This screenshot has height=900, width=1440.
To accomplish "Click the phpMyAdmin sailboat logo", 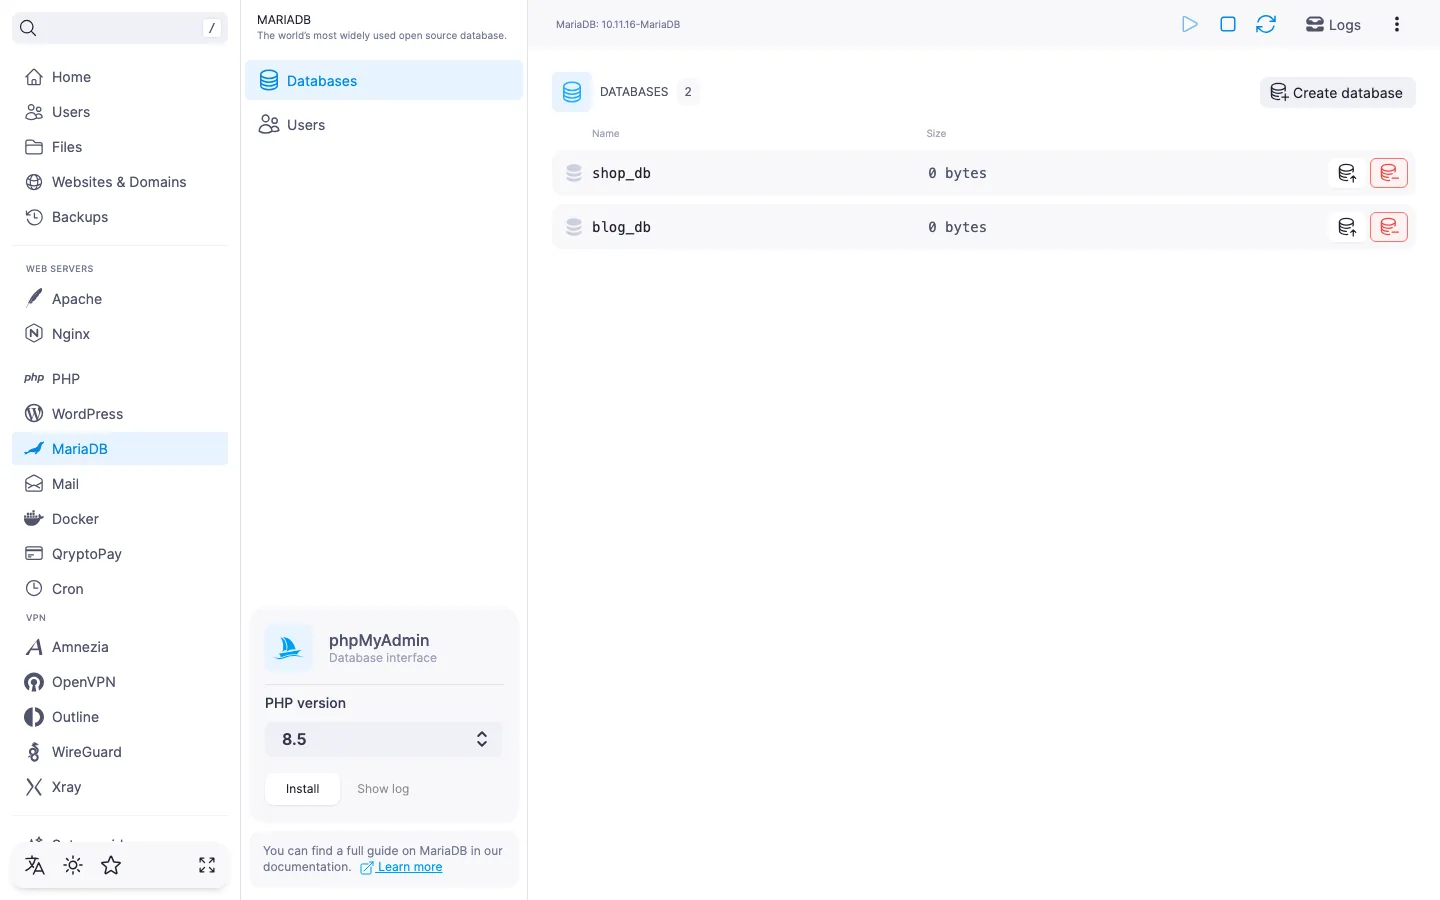I will (289, 648).
